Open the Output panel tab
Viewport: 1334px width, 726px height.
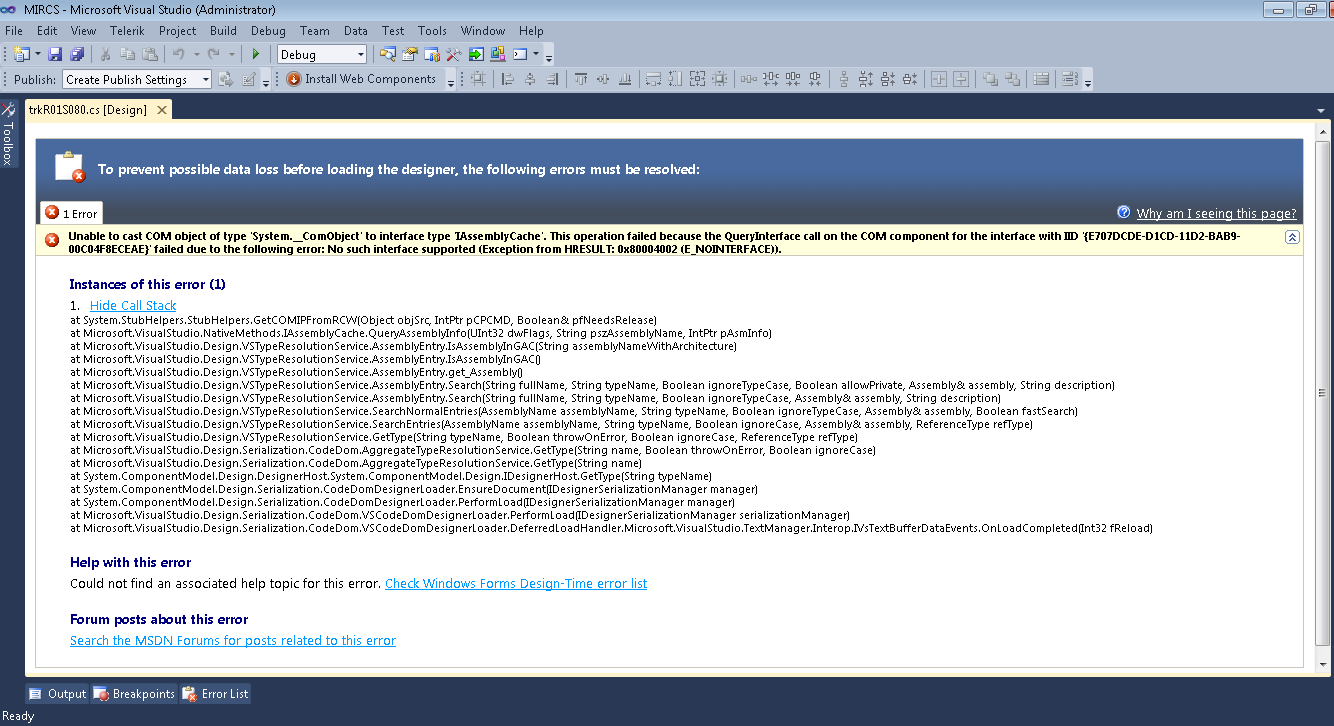pyautogui.click(x=58, y=694)
